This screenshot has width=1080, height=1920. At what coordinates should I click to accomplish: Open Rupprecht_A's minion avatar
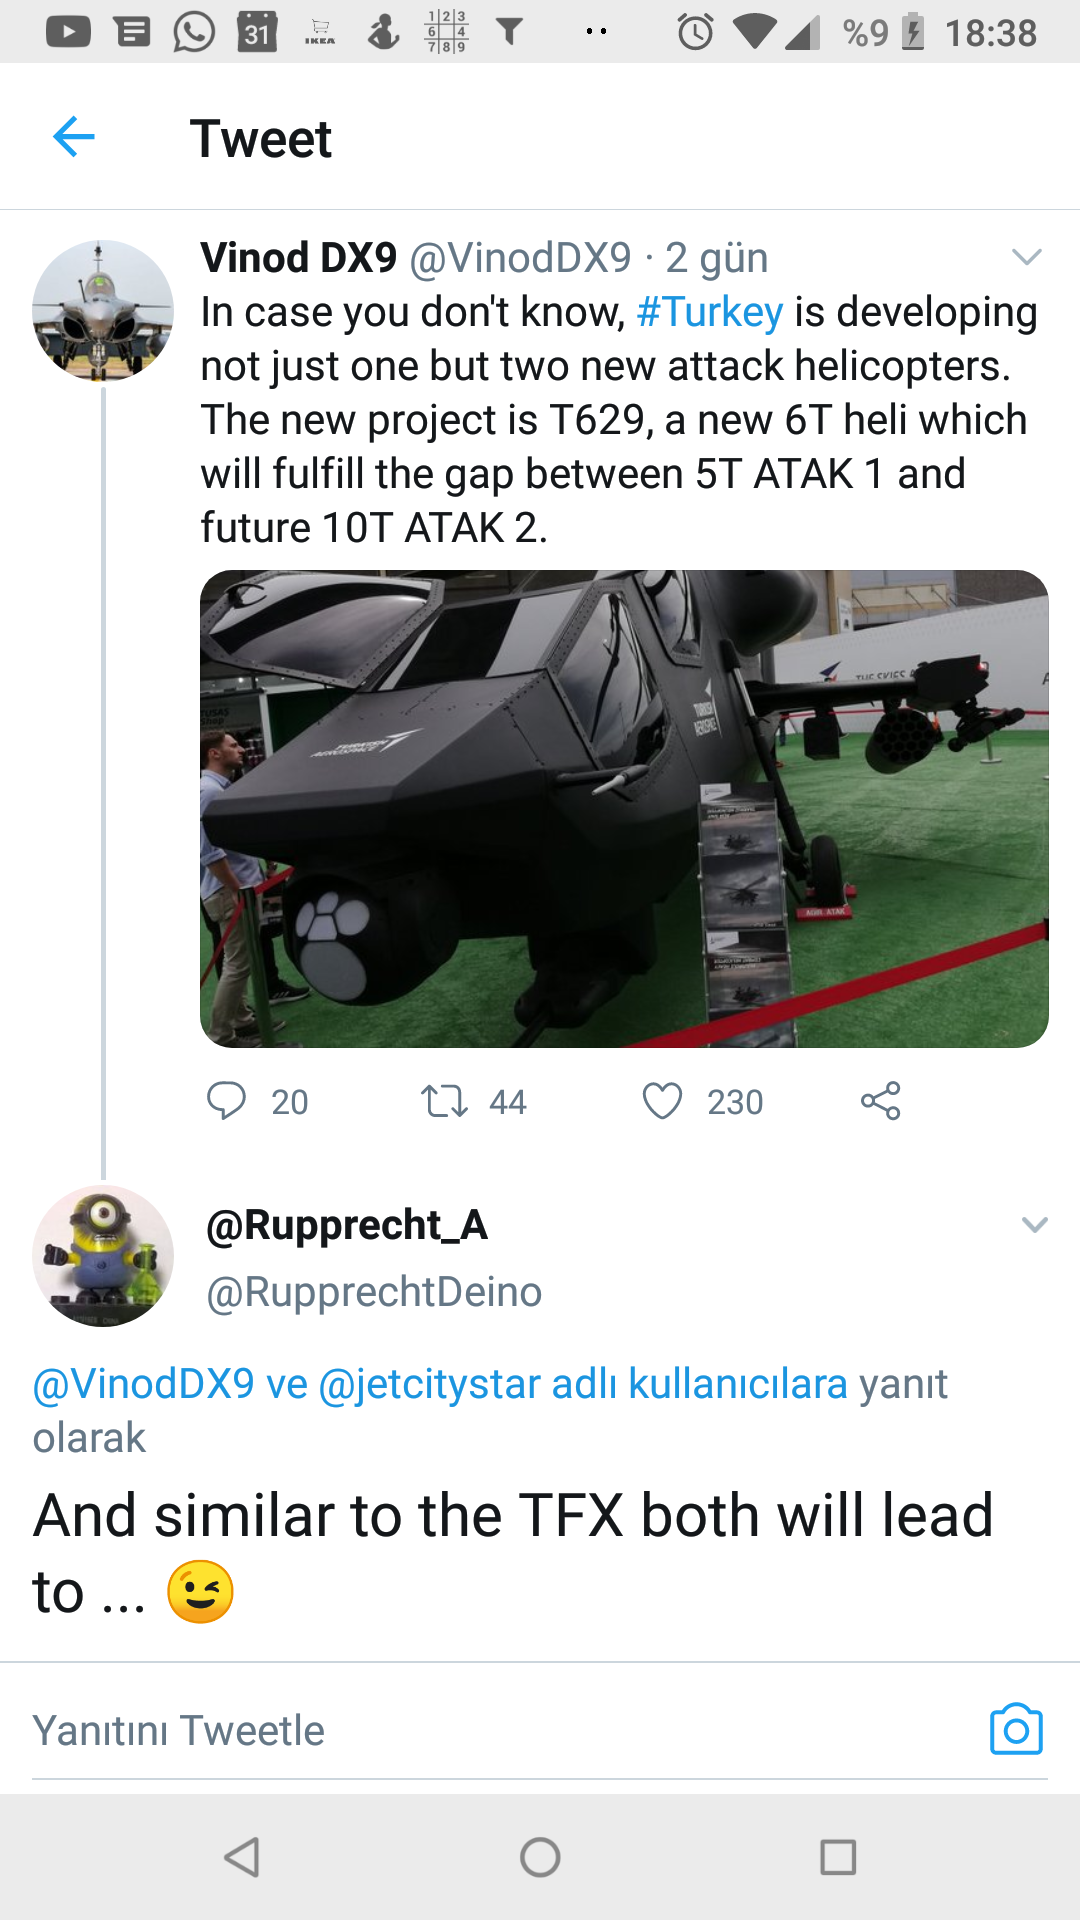click(x=103, y=1256)
